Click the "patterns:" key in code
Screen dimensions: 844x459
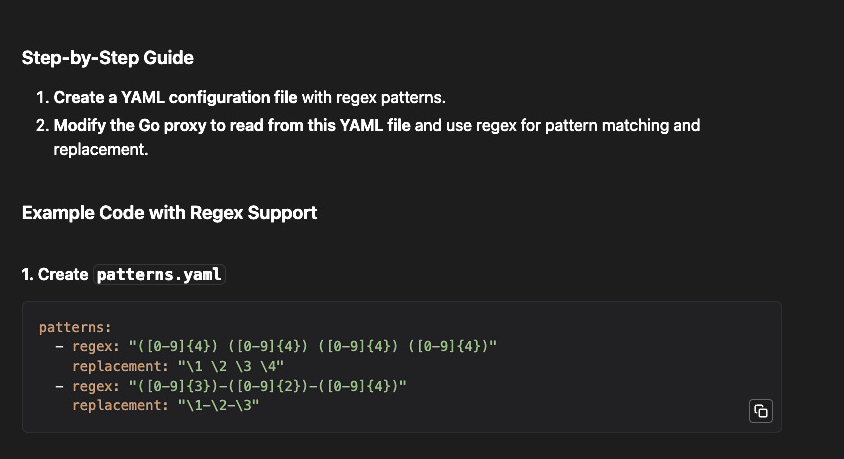coord(75,327)
